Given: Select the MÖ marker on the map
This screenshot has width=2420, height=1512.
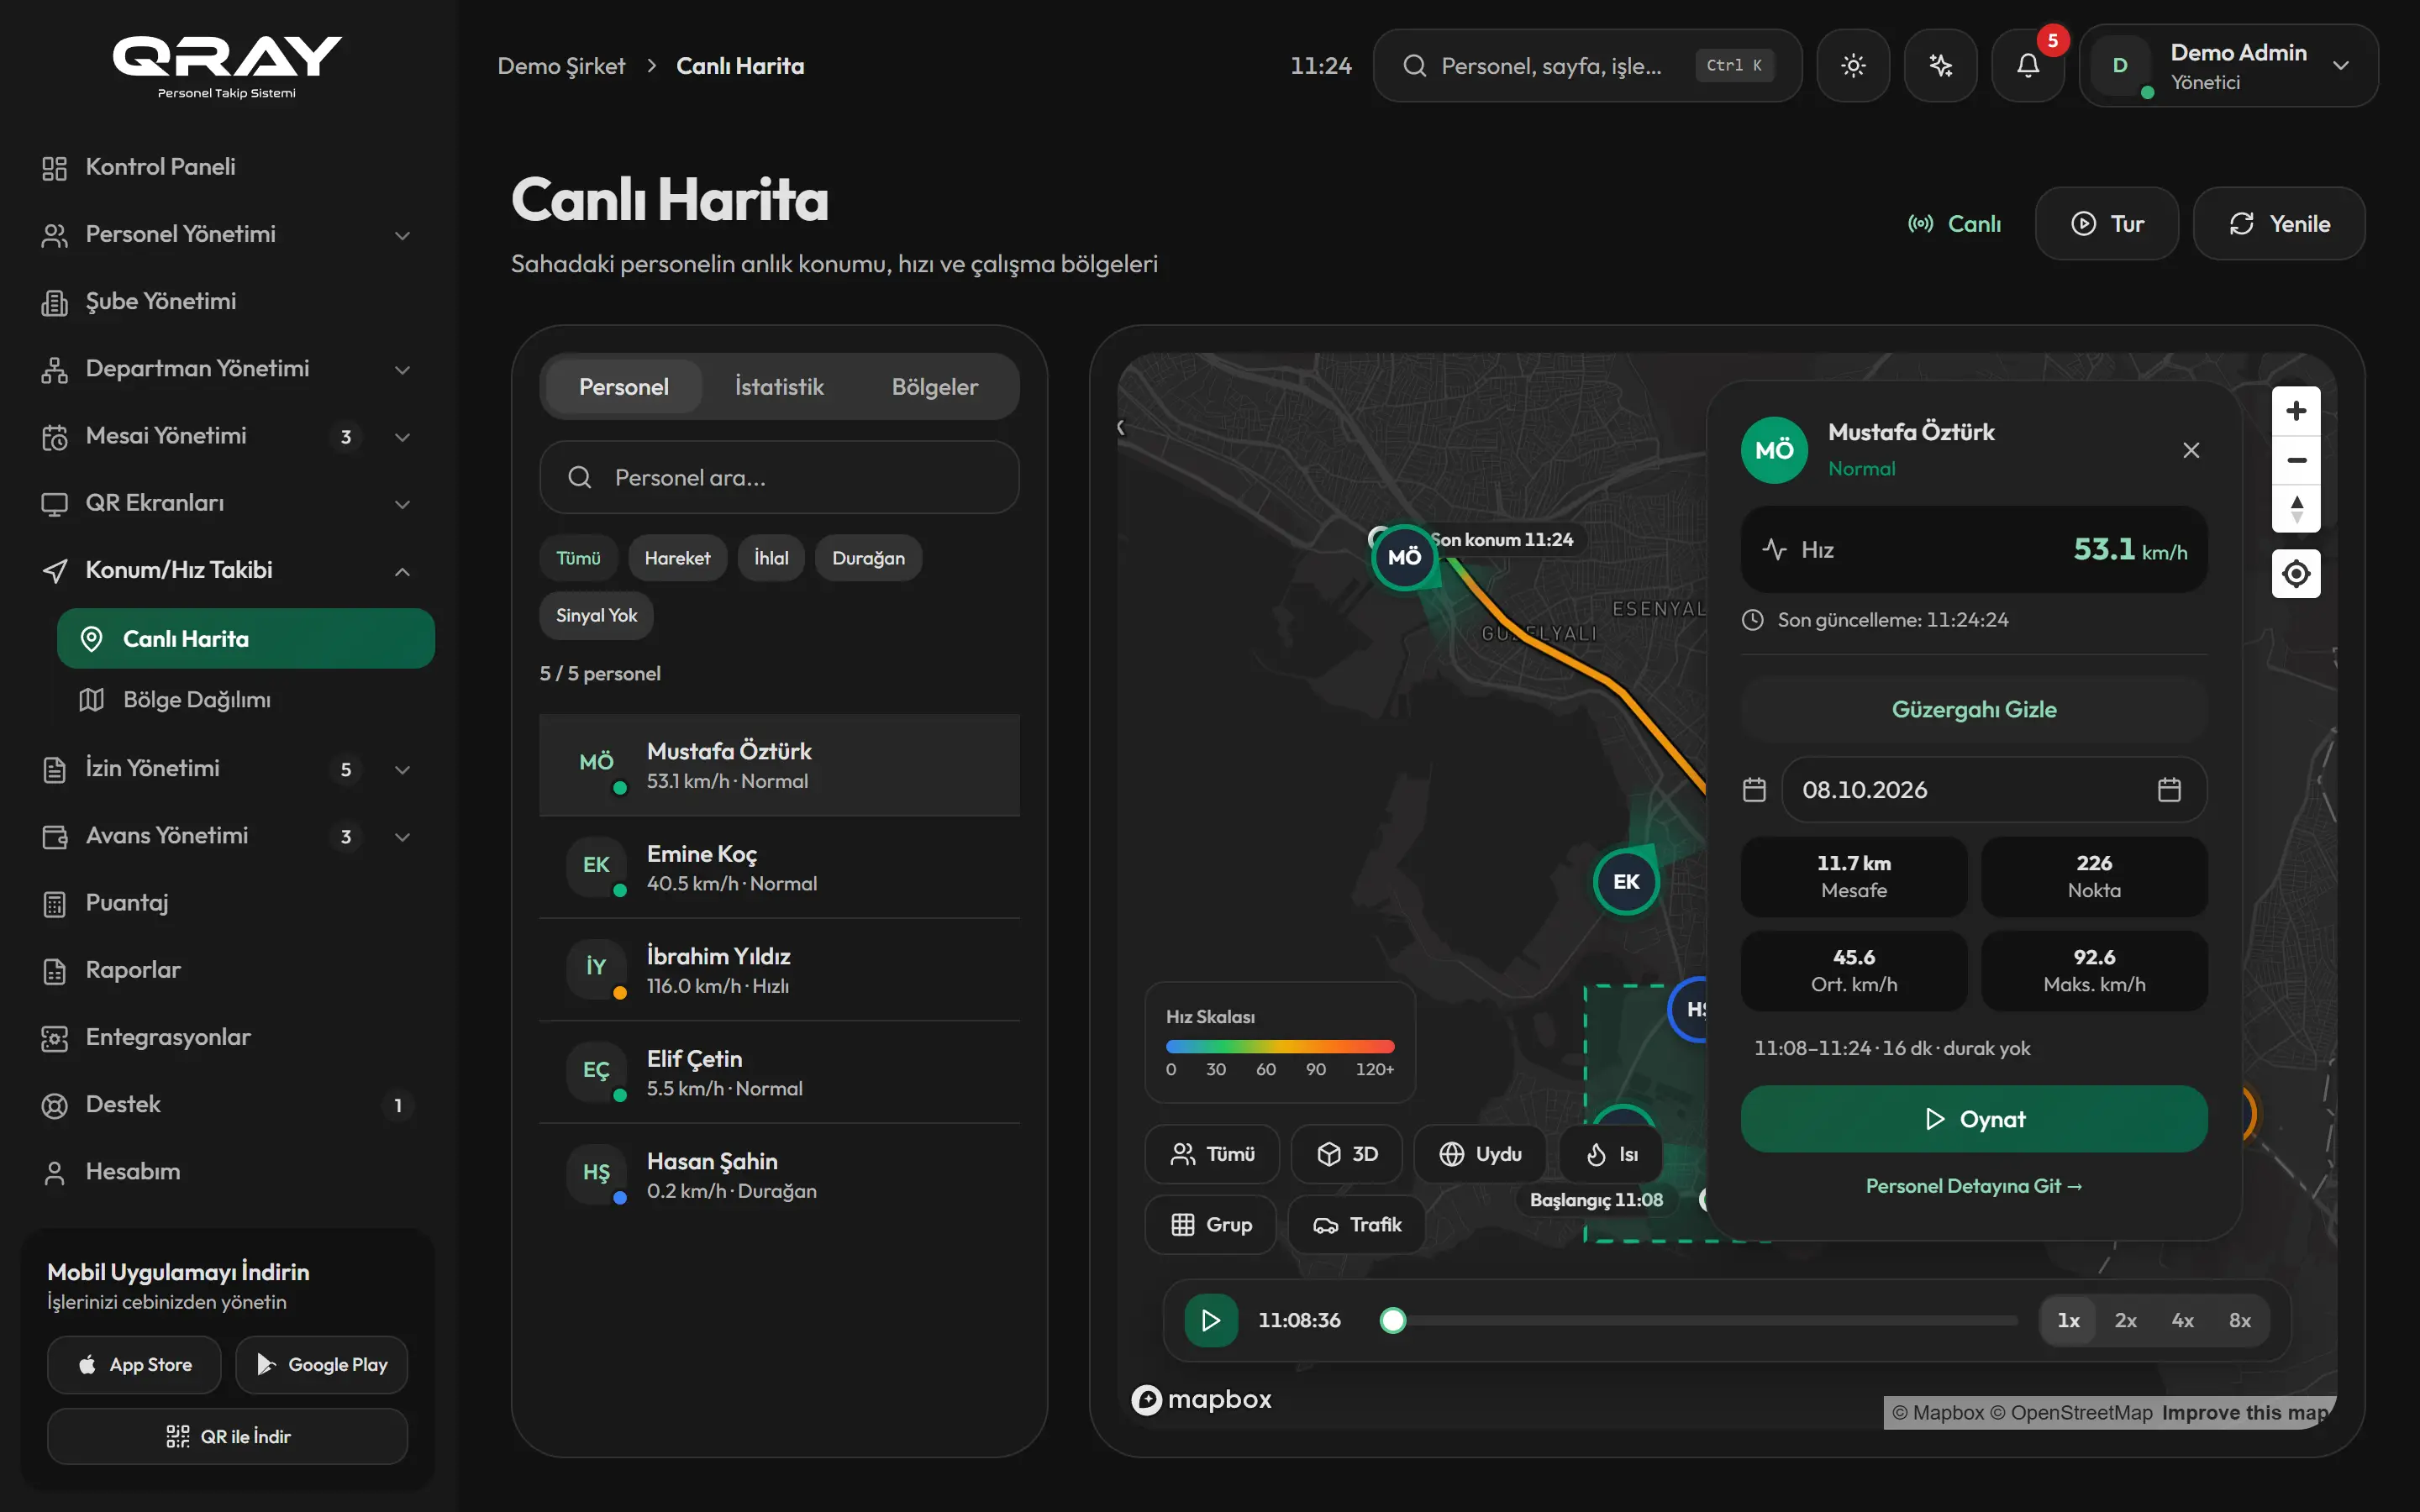Looking at the screenshot, I should [x=1404, y=557].
